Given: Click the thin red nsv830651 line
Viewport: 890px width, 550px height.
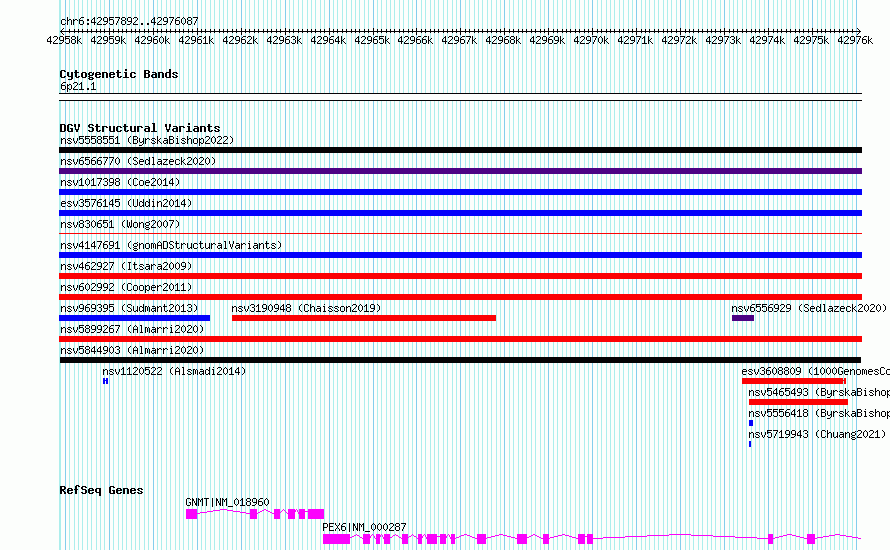Looking at the screenshot, I should 460,233.
